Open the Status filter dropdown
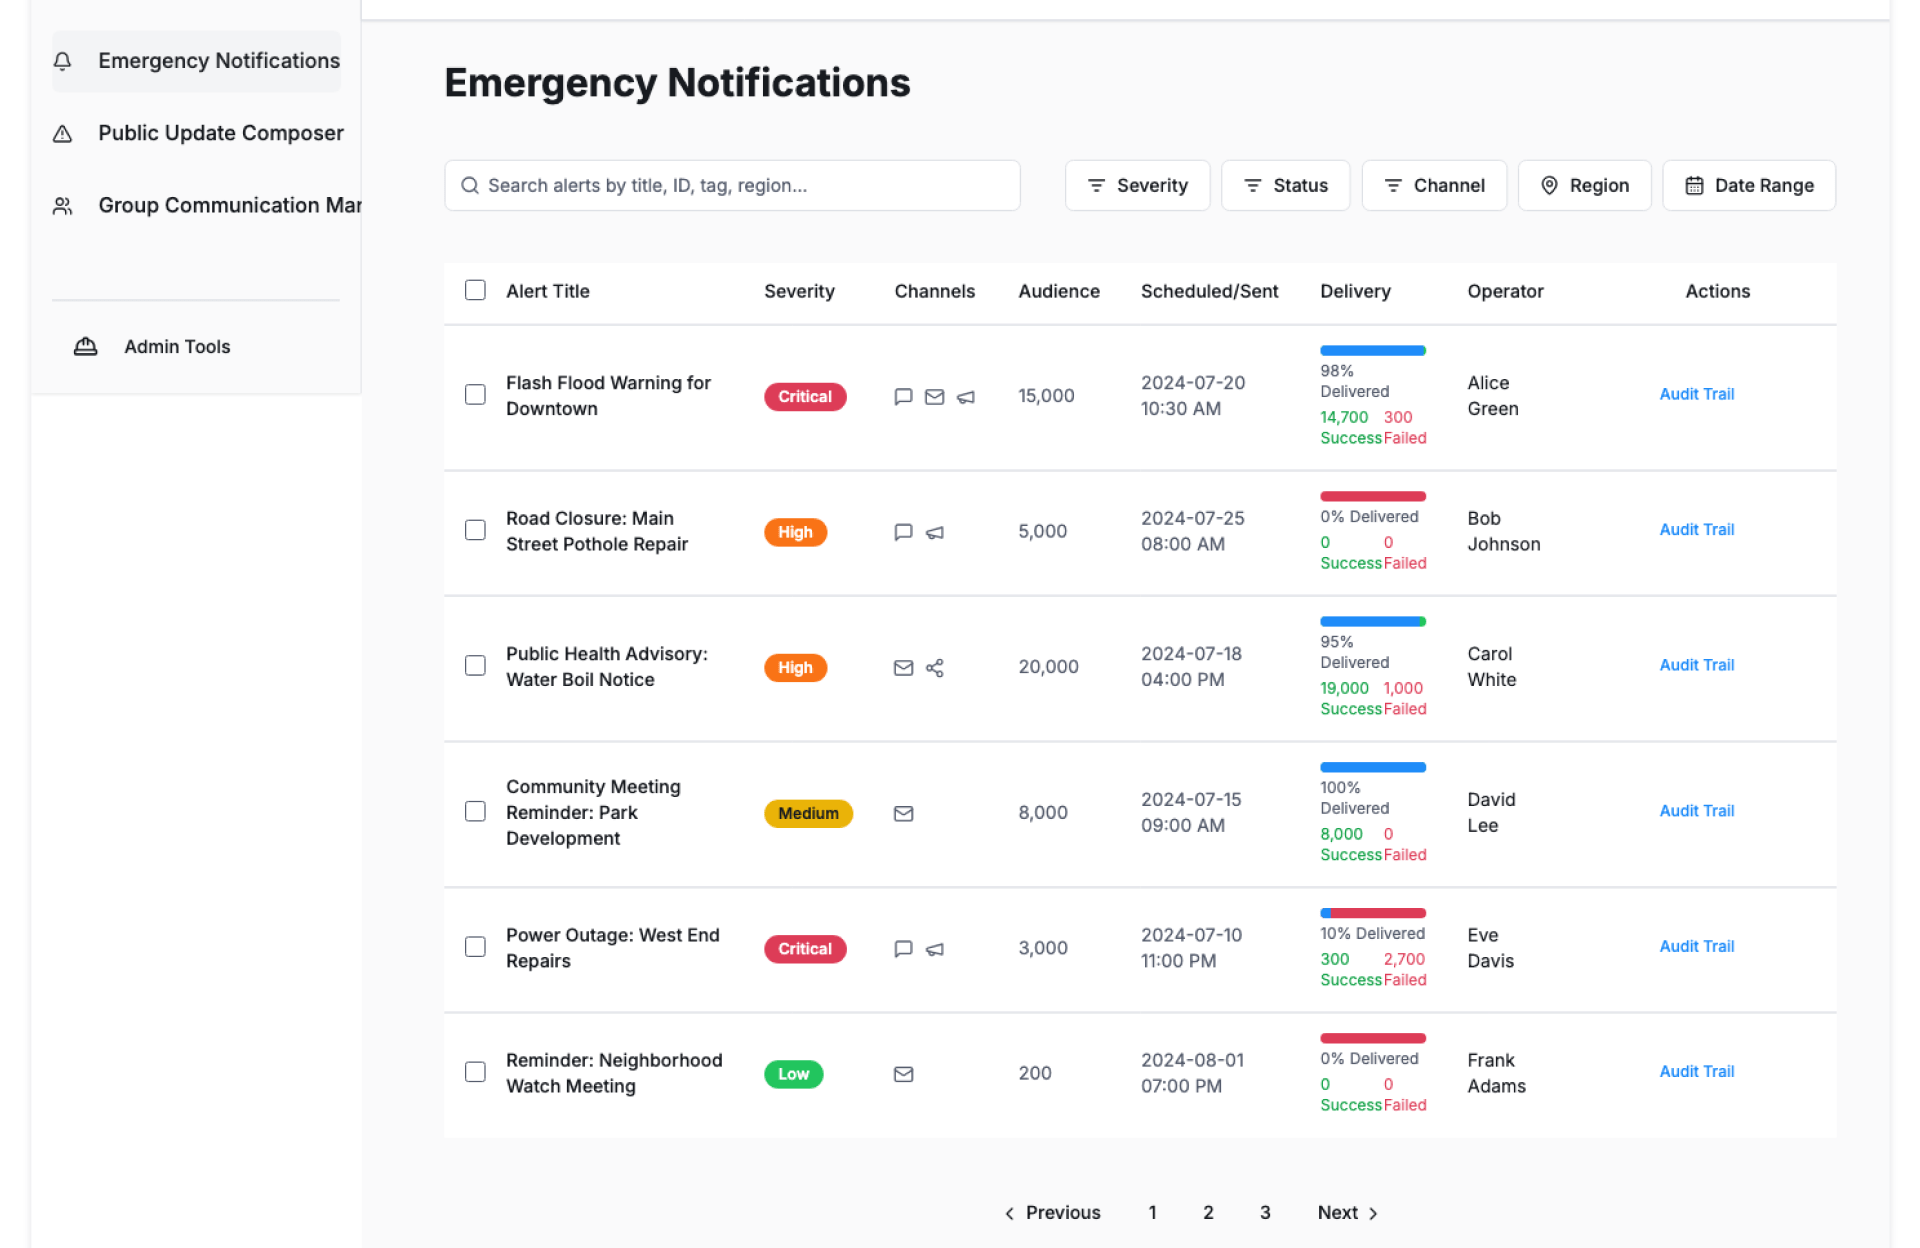The width and height of the screenshot is (1920, 1248). point(1285,185)
